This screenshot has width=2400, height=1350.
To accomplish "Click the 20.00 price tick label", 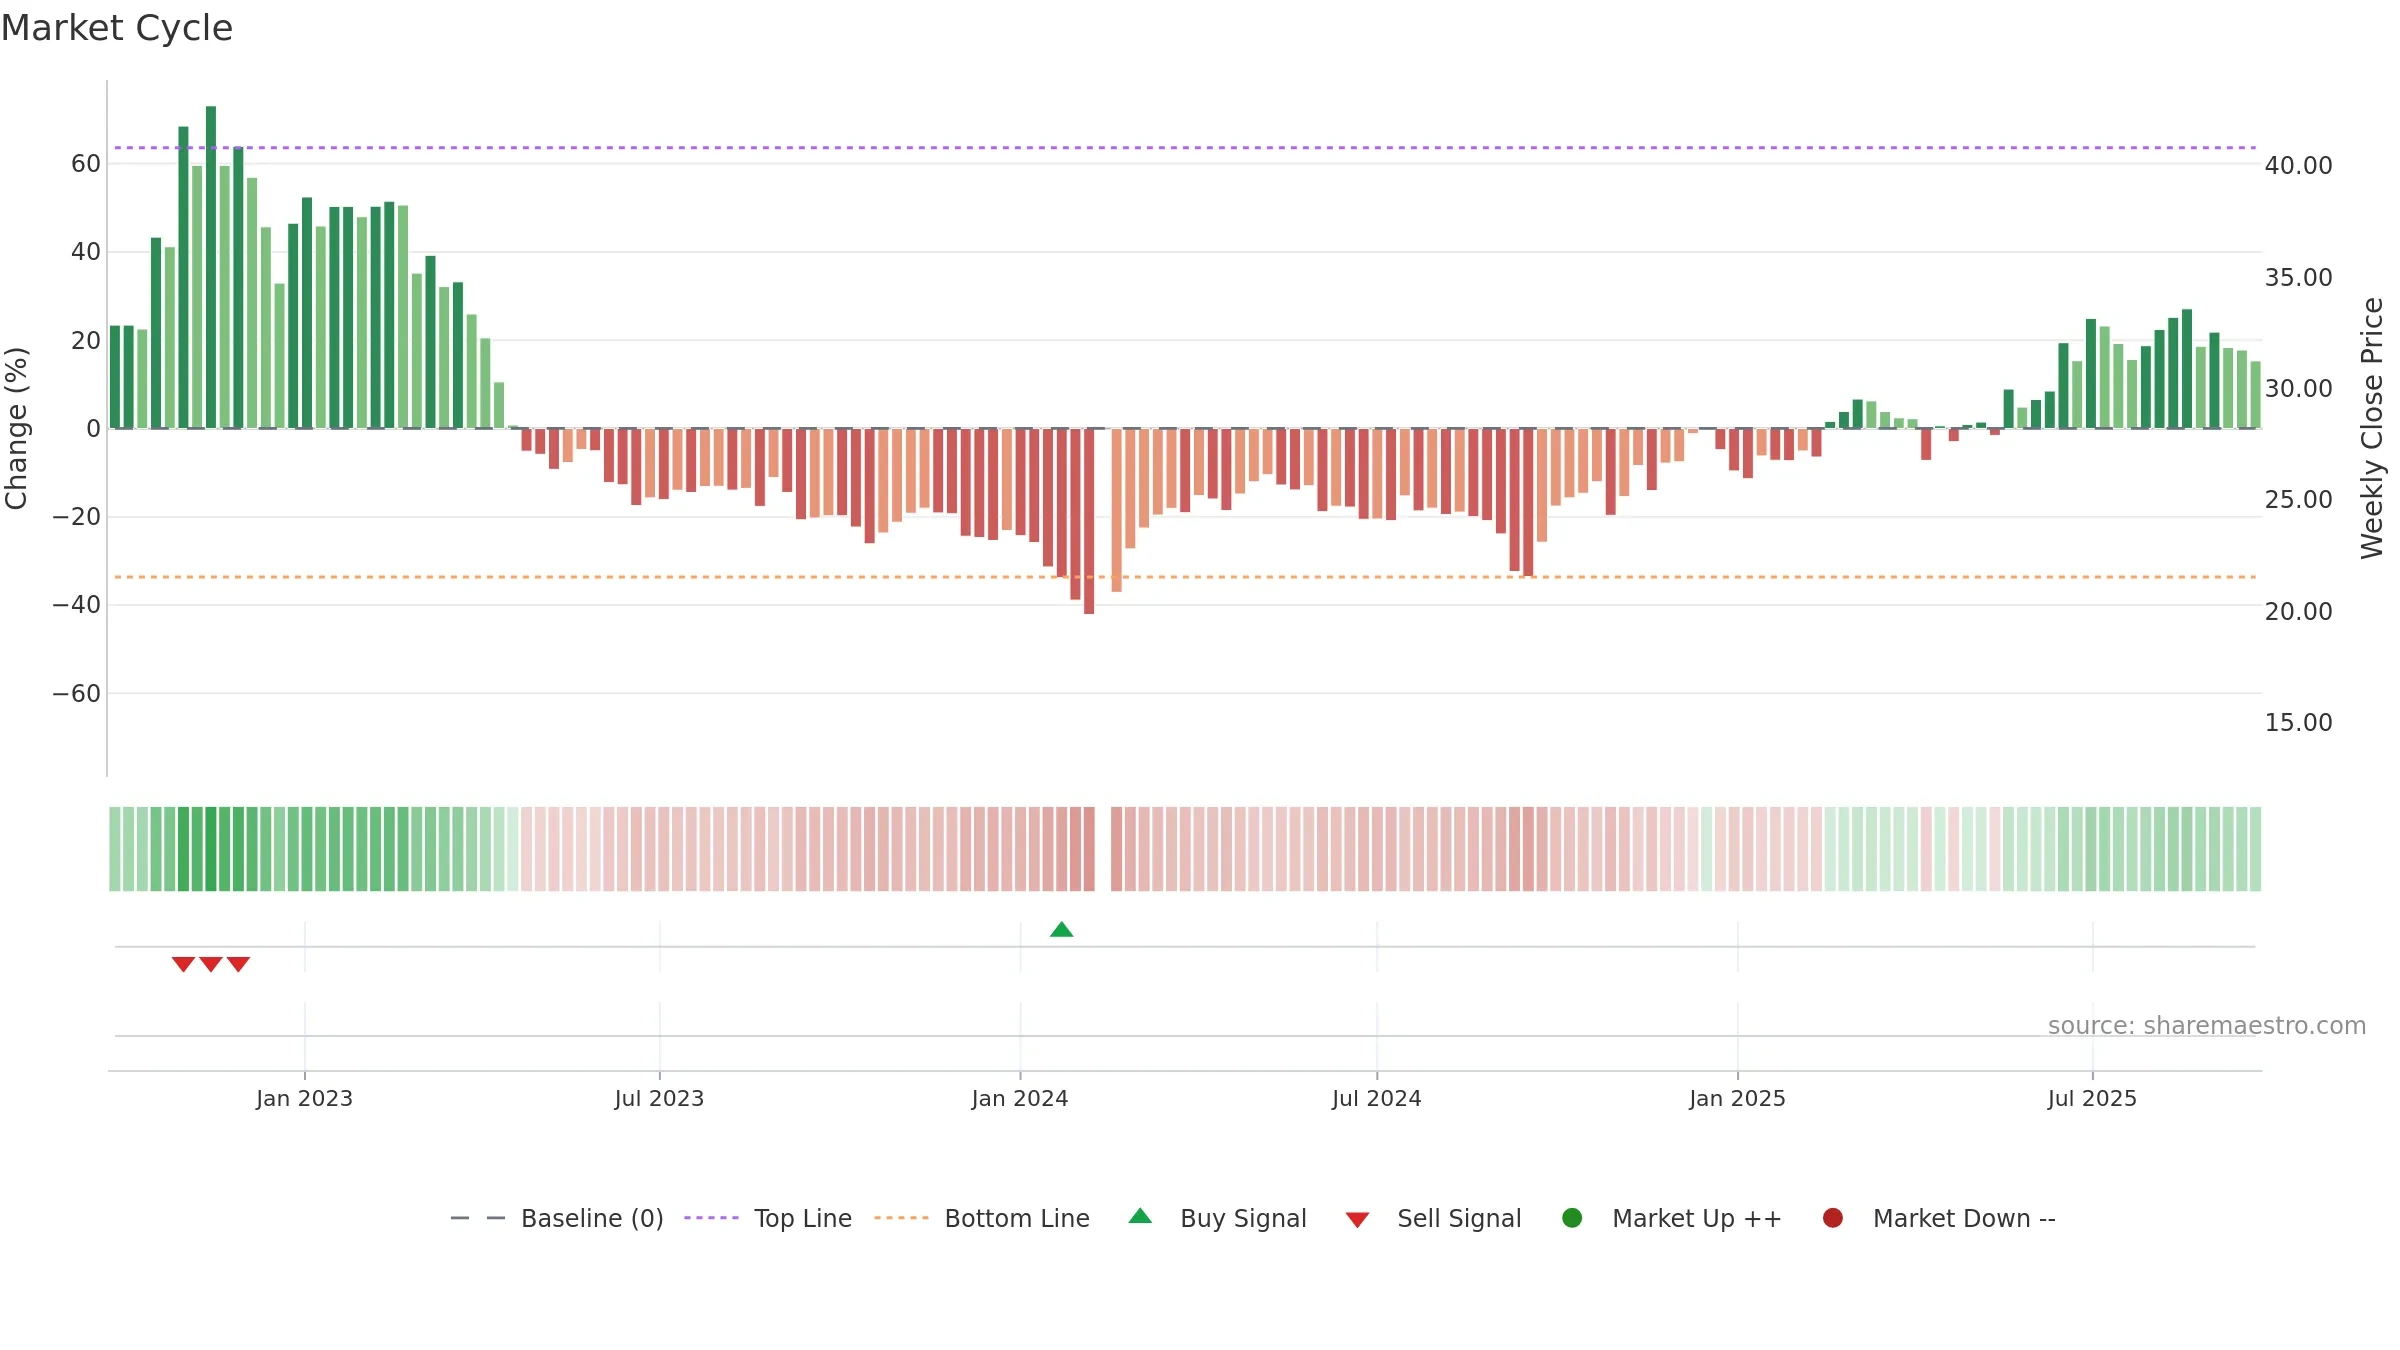I will click(2298, 611).
